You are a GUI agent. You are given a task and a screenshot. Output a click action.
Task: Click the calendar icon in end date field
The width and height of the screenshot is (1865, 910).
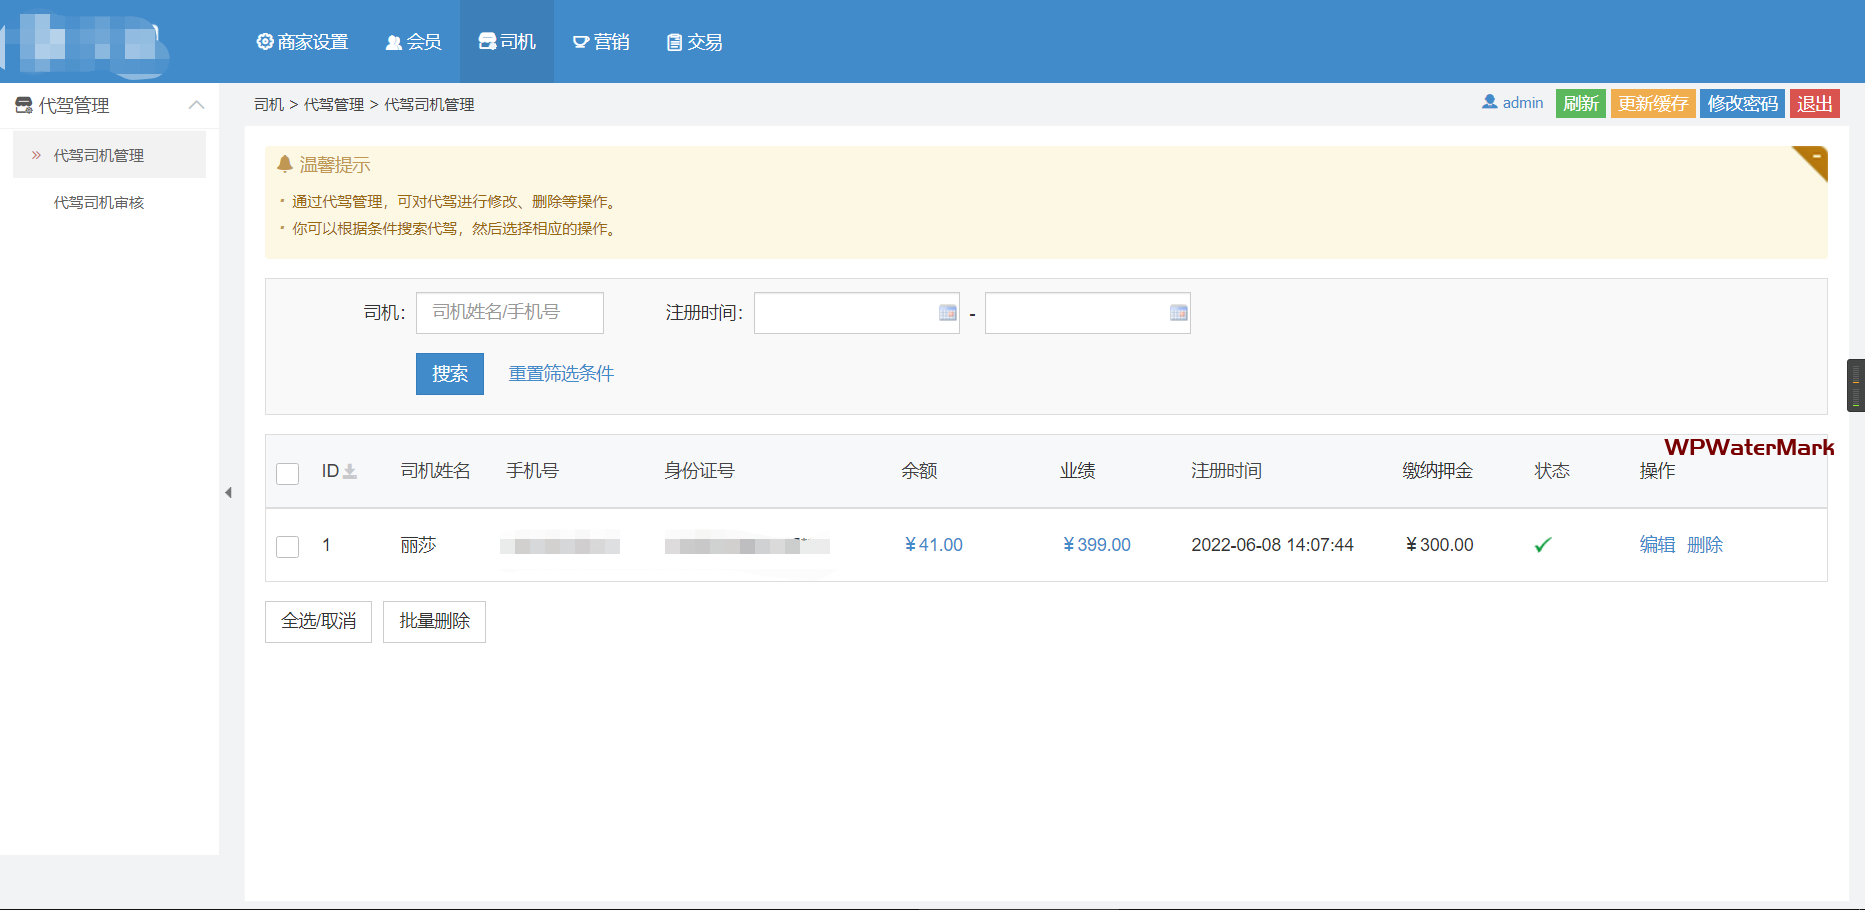tap(1178, 313)
